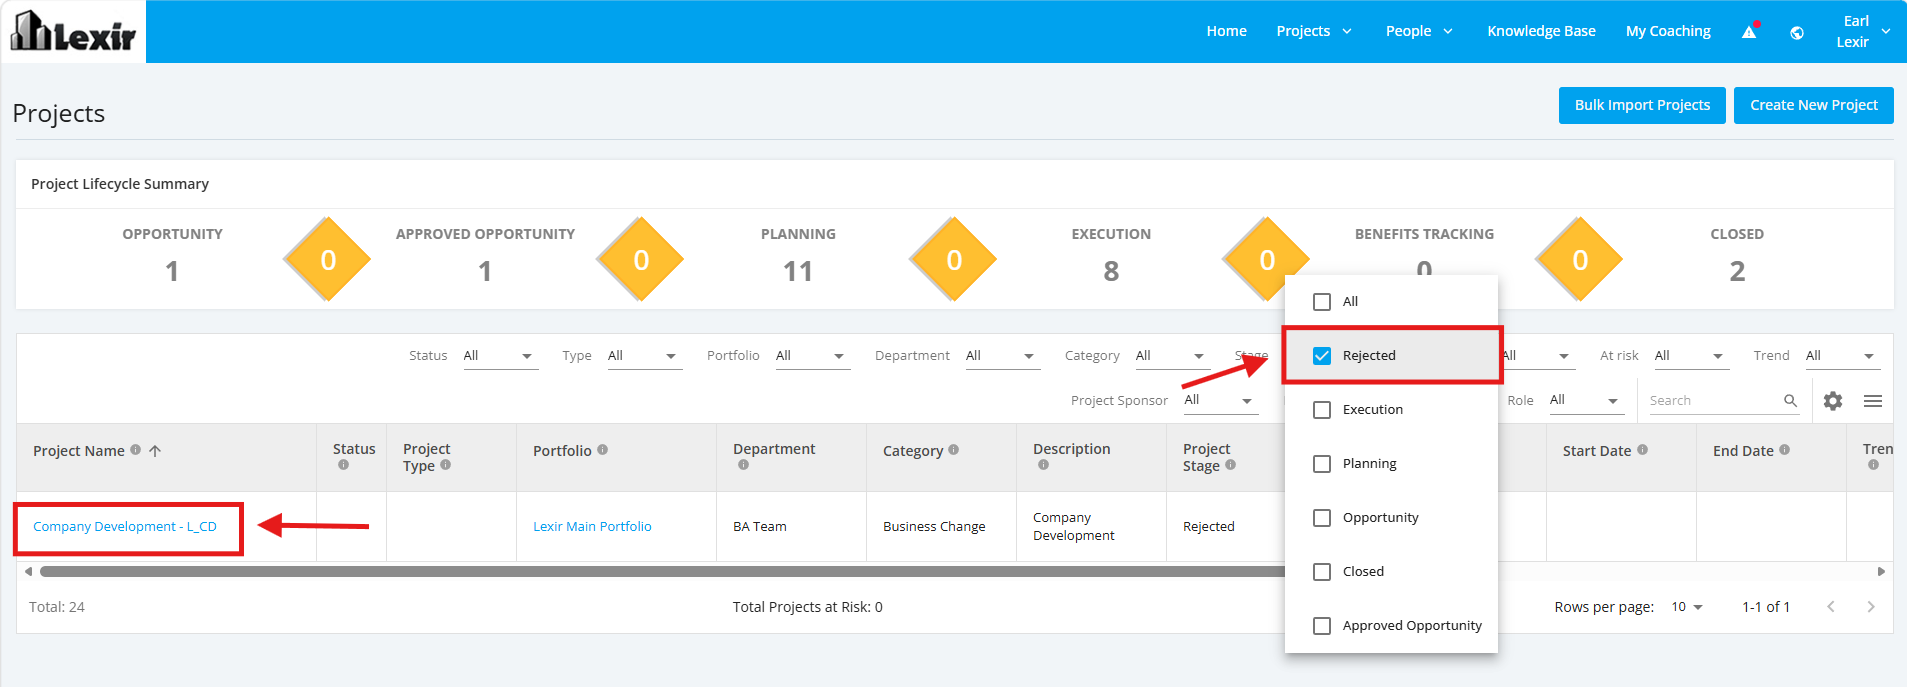This screenshot has height=687, width=1907.
Task: Open the Portfolio filter dropdown
Action: (812, 356)
